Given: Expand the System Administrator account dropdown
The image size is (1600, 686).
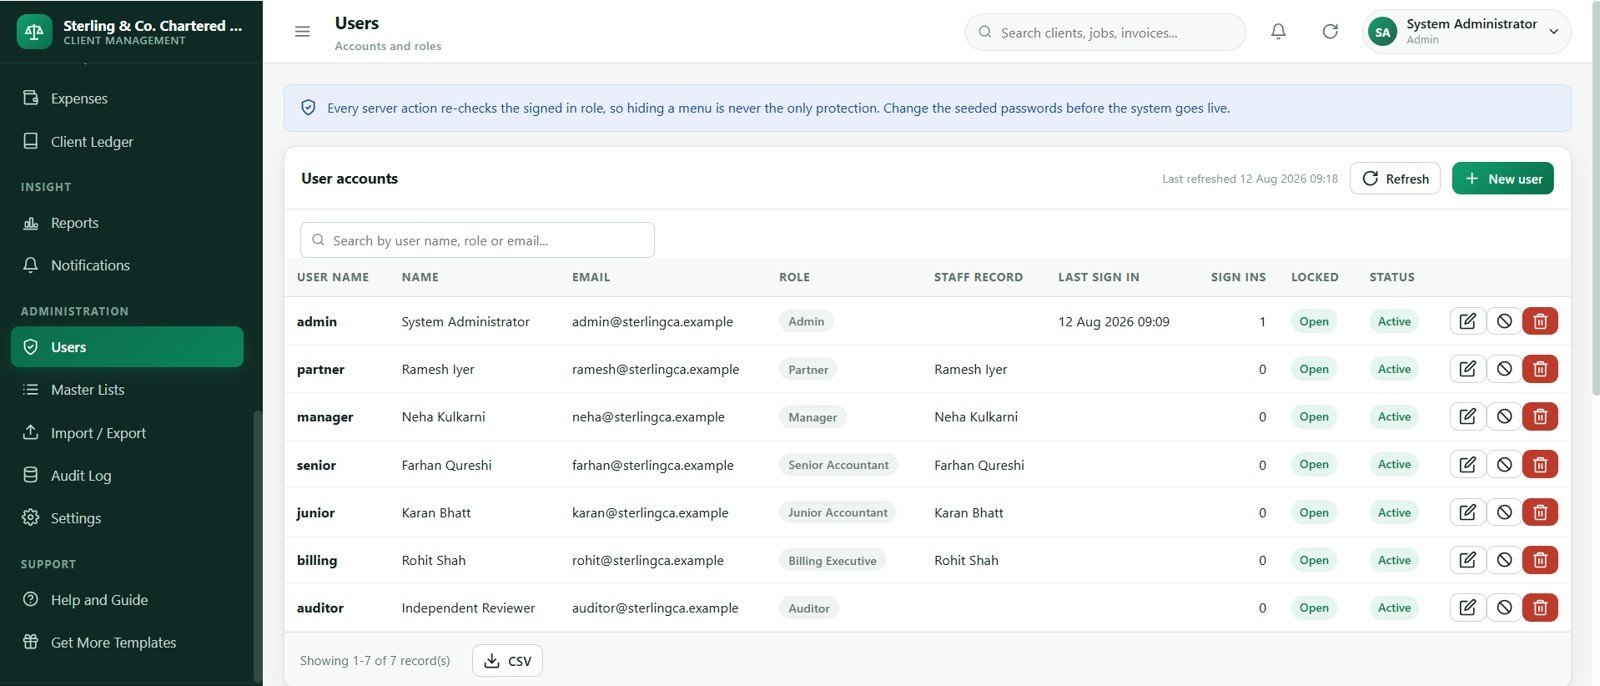Looking at the screenshot, I should 1466,32.
